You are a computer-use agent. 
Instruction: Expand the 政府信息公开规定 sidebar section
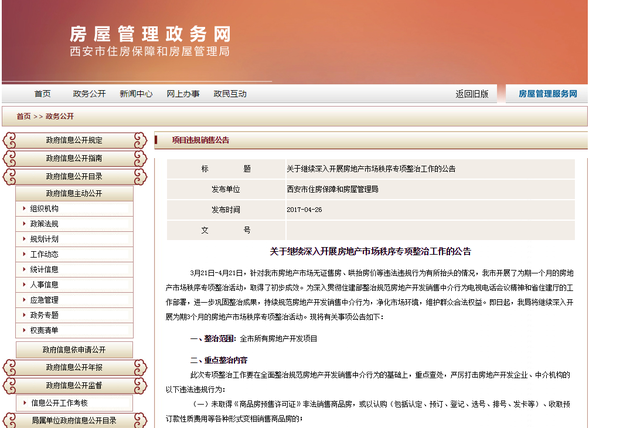(x=74, y=140)
